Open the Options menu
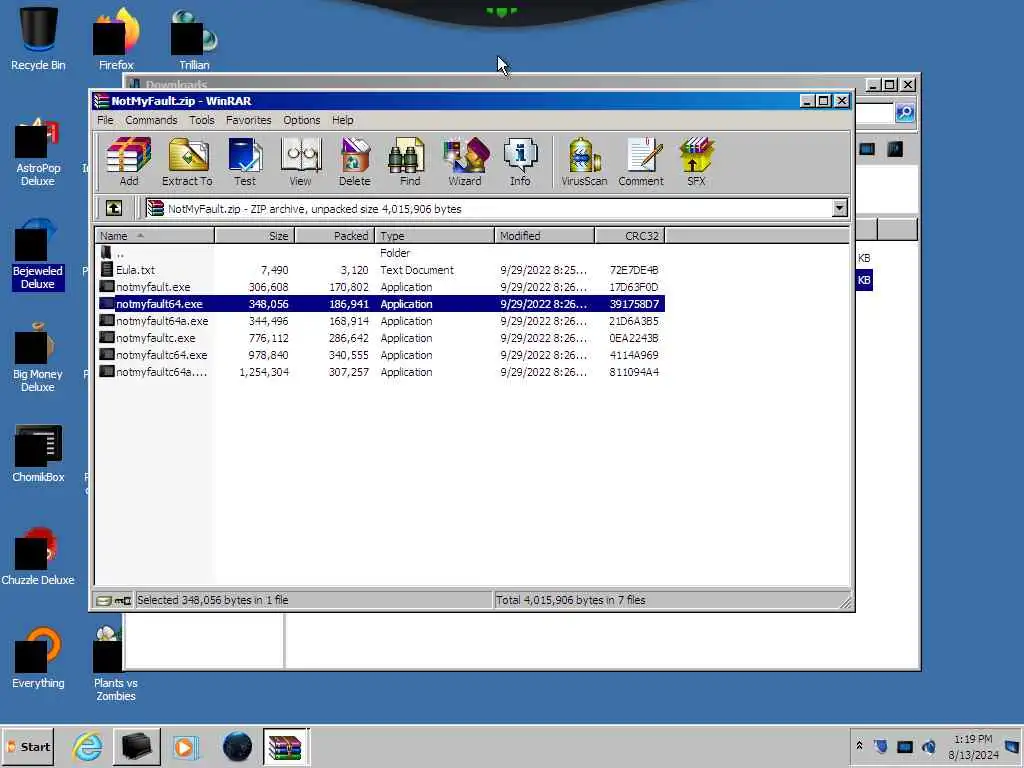Image resolution: width=1024 pixels, height=768 pixels. tap(302, 120)
